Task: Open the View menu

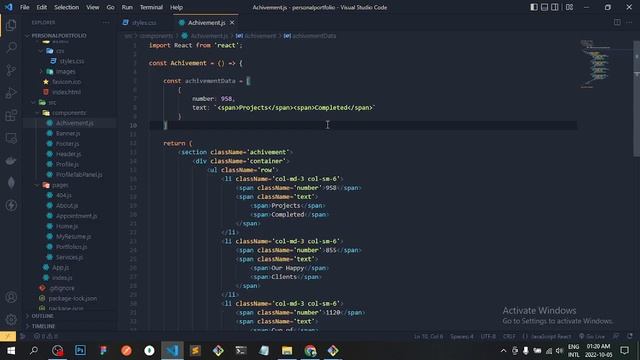Action: [93, 7]
